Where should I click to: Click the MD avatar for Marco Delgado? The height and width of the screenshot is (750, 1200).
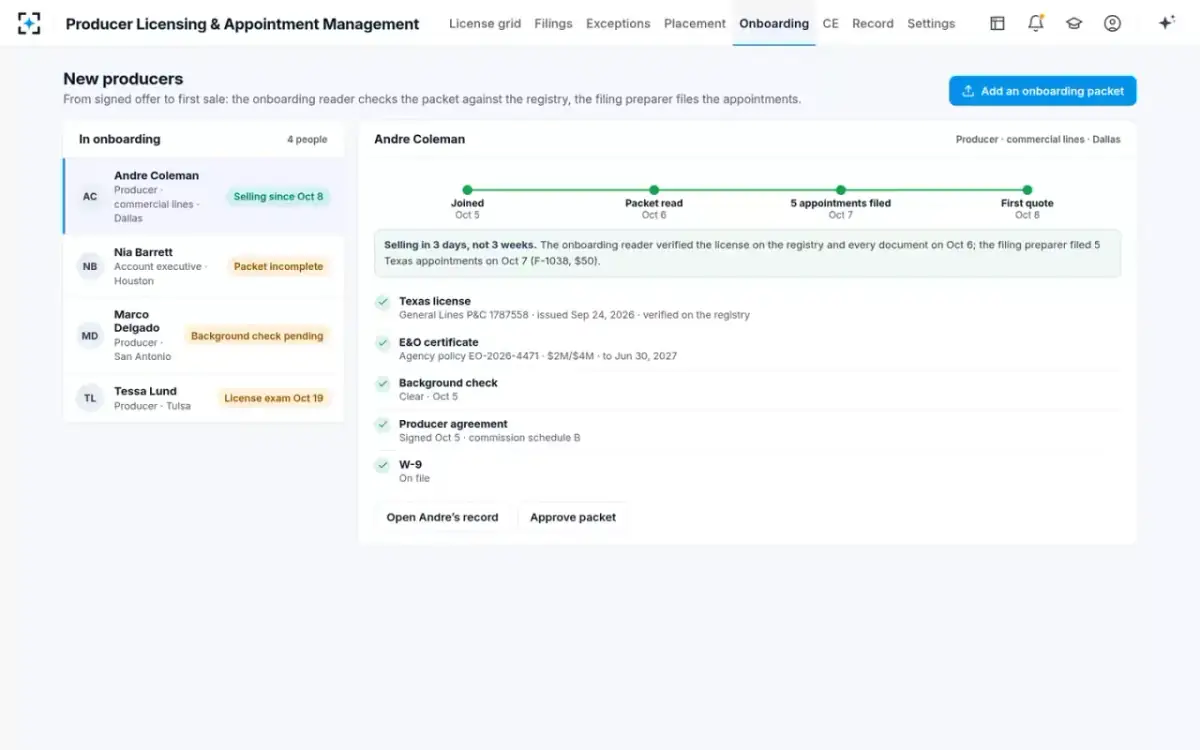[x=90, y=336]
